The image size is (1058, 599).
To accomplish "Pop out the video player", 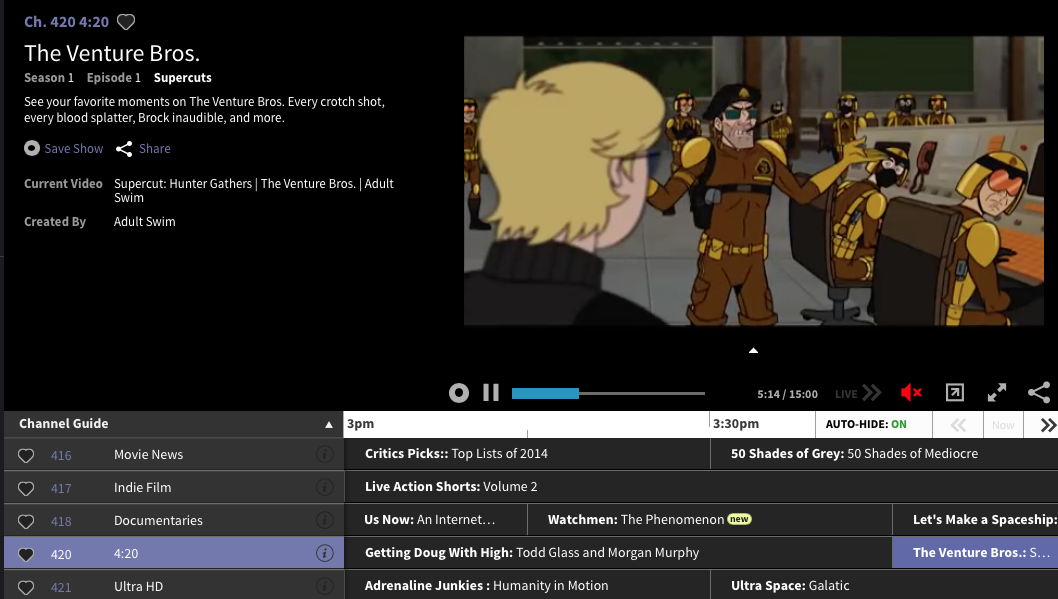I will [955, 393].
